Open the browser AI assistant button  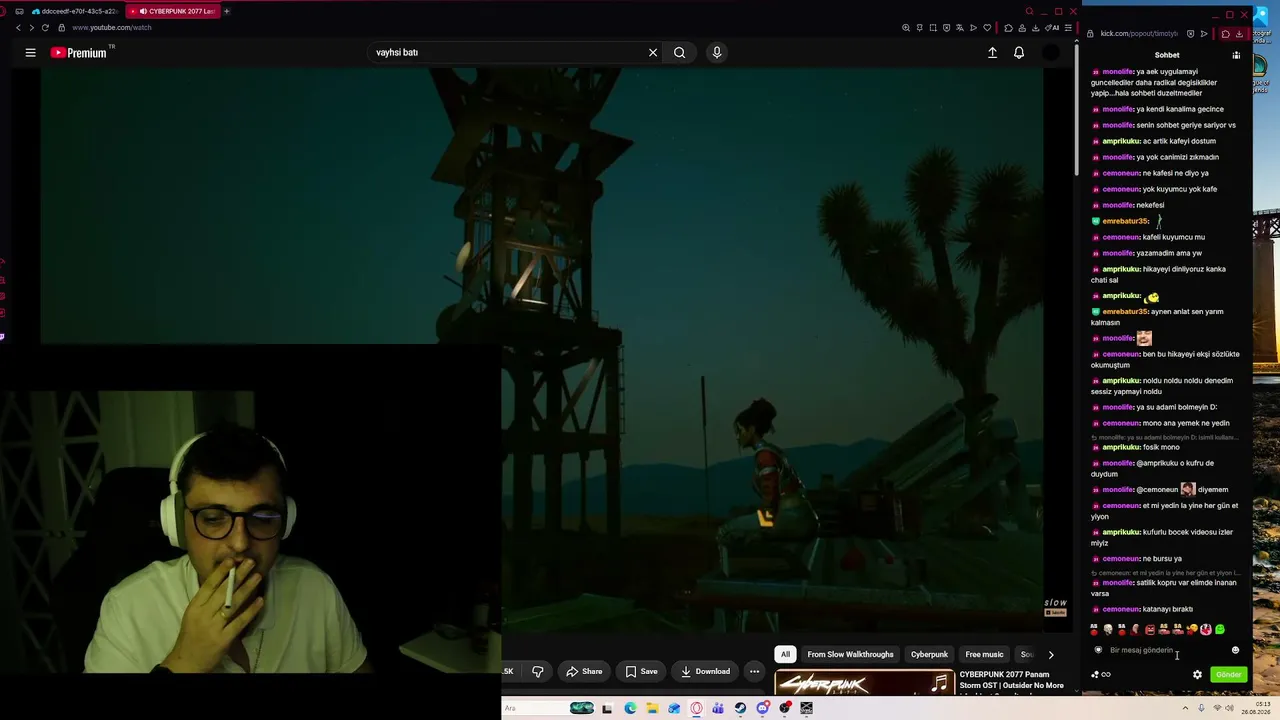pyautogui.click(x=1053, y=28)
